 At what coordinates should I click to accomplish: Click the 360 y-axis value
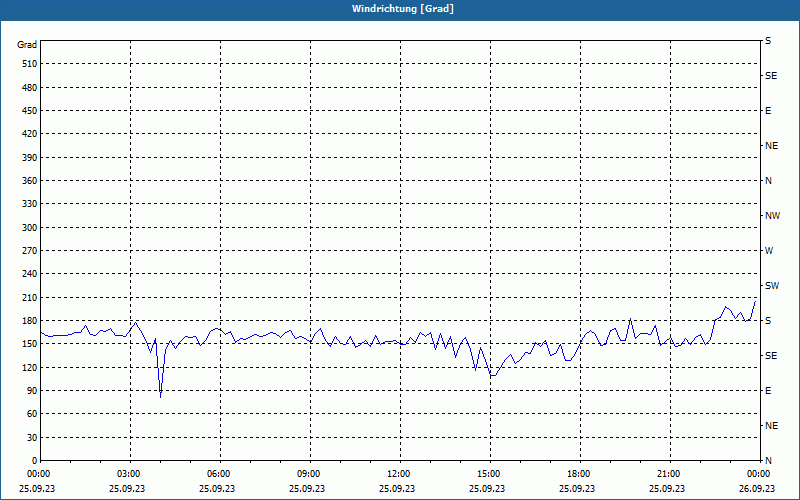tap(30, 181)
